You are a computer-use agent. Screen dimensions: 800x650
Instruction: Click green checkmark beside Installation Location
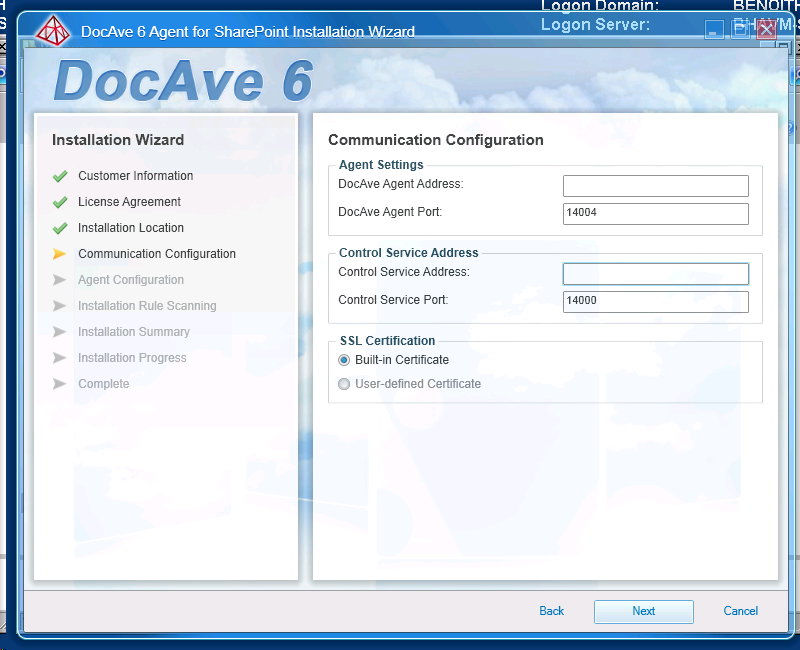(60, 228)
